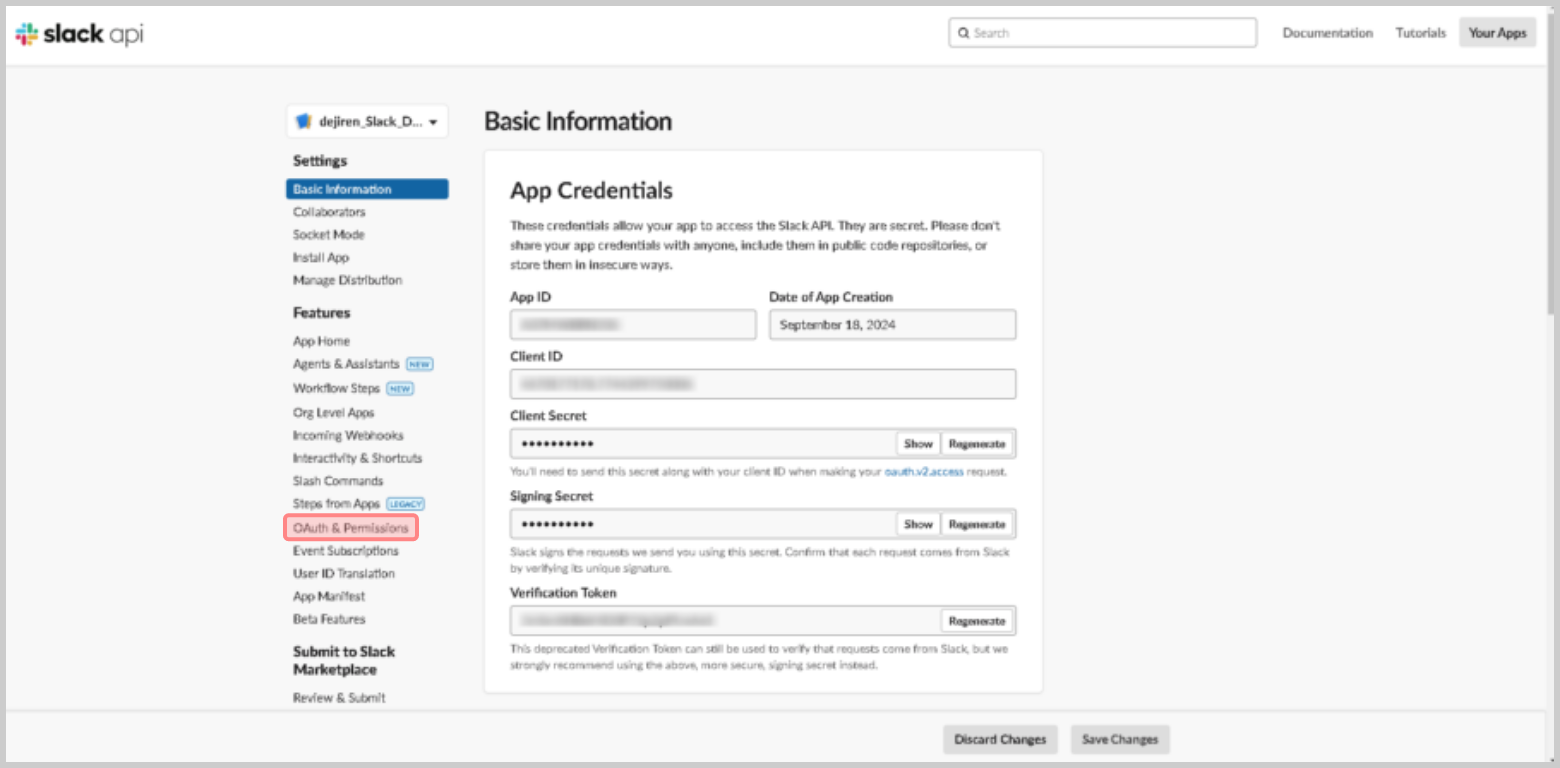The width and height of the screenshot is (1560, 768).
Task: Click the 'App Credentials' heading
Action: tap(591, 191)
